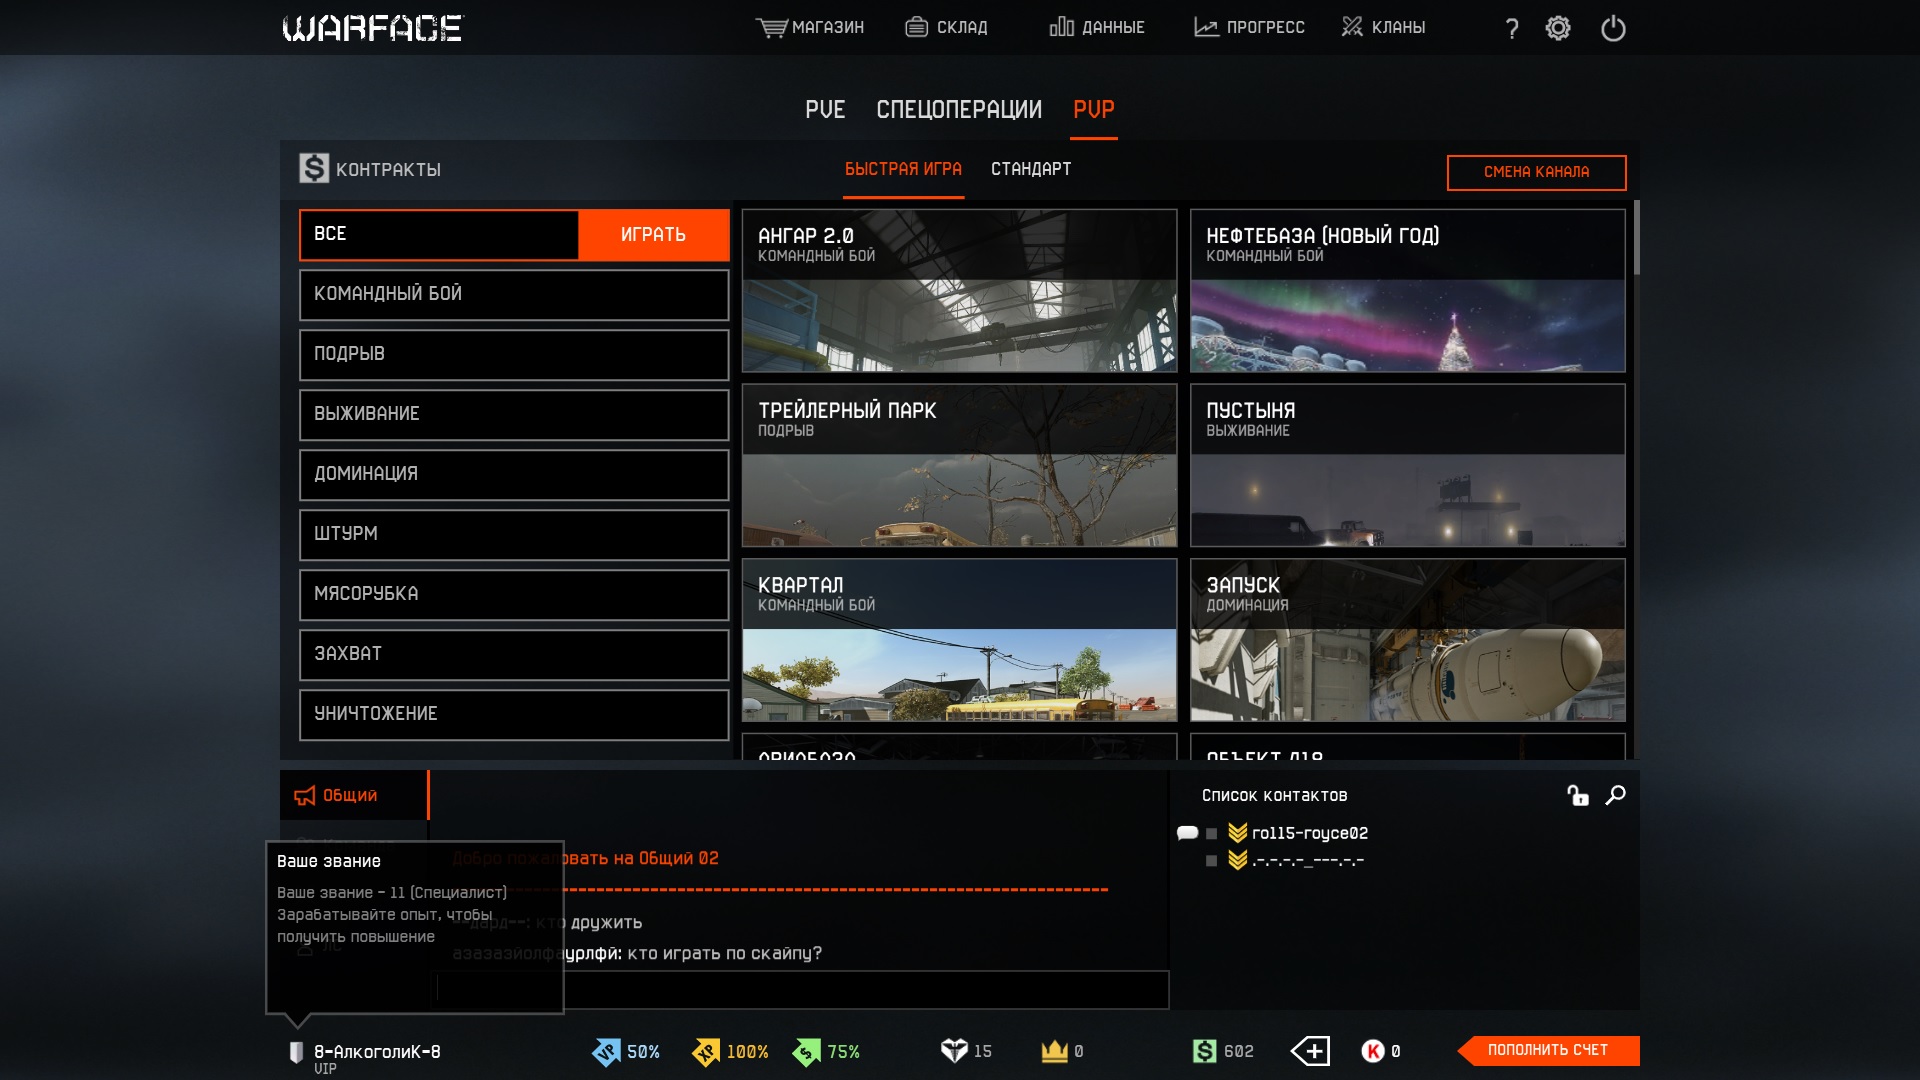Select the Мясорубка mode filter

[514, 594]
